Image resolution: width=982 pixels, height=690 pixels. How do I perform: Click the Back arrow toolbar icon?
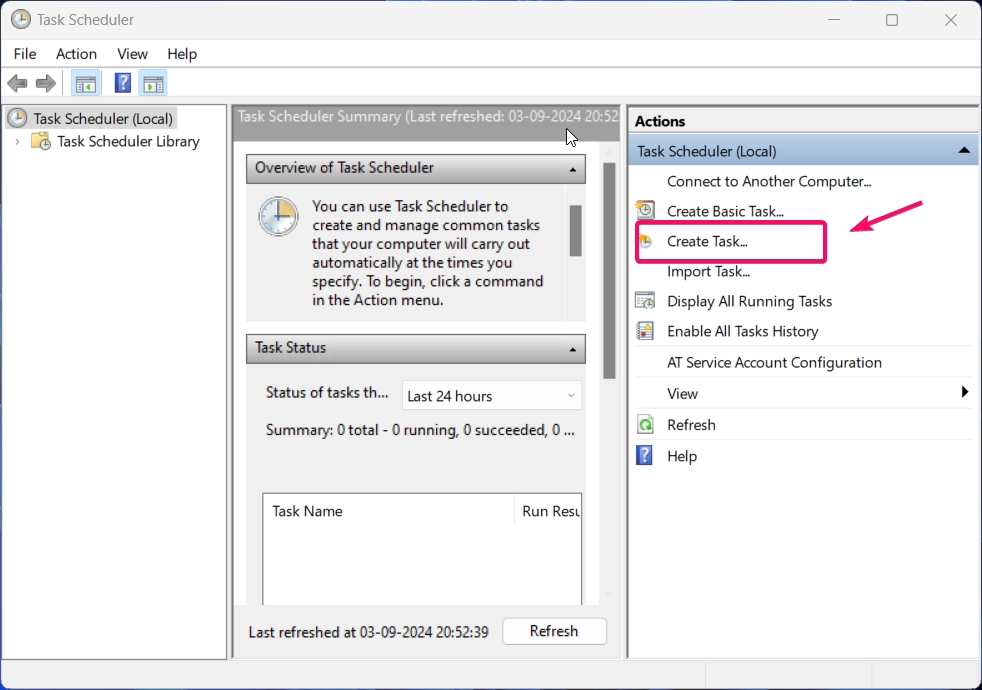(17, 83)
